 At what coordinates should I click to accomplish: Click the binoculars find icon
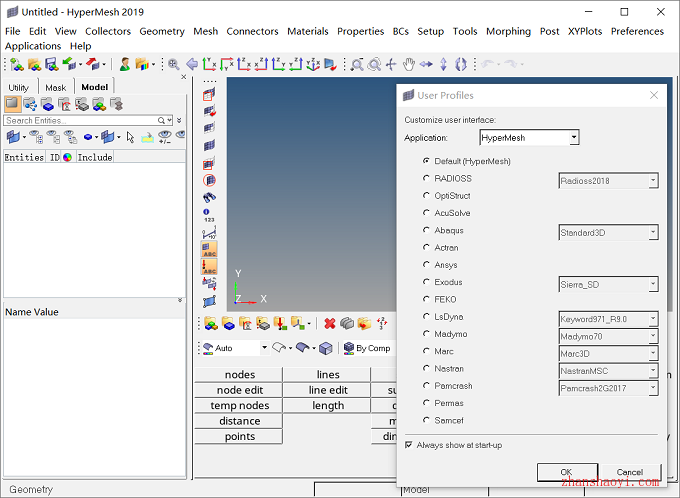(209, 197)
